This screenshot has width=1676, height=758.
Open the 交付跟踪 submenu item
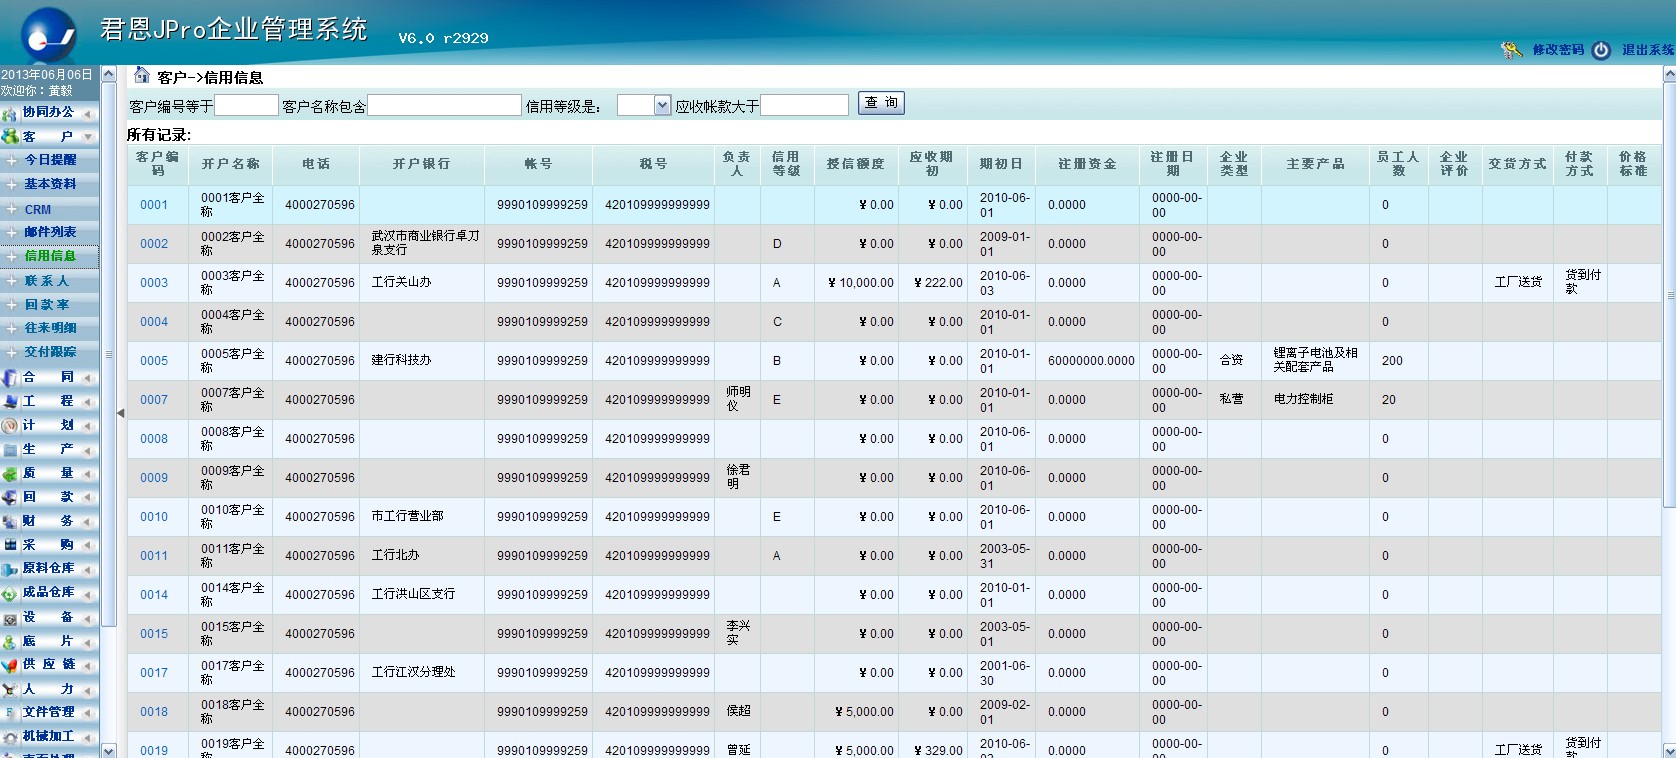pos(50,352)
